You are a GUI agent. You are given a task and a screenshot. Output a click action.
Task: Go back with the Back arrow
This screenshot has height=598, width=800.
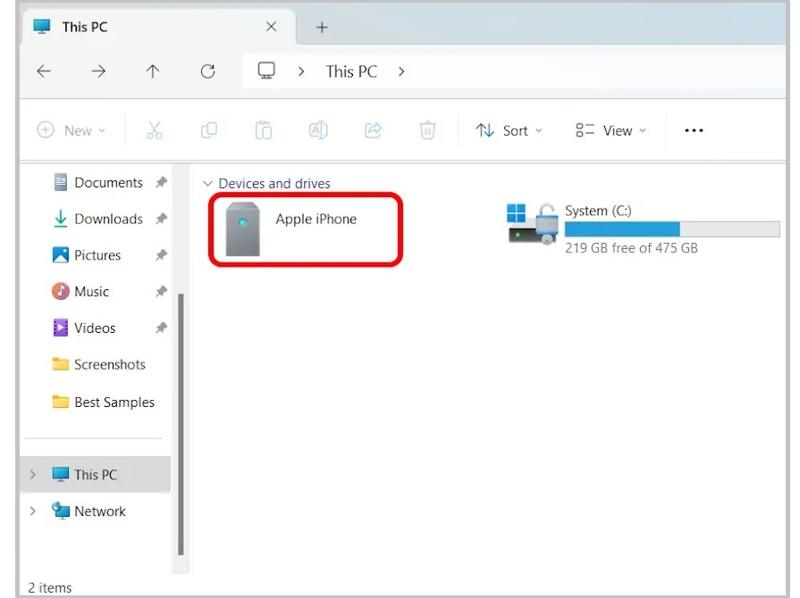tap(44, 71)
